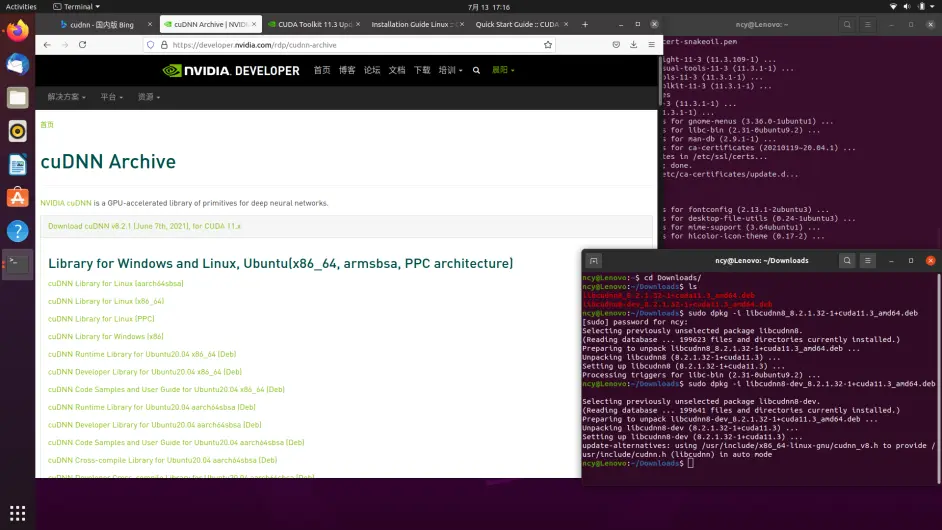Click the NVIDIA cuDNN link

tap(65, 203)
